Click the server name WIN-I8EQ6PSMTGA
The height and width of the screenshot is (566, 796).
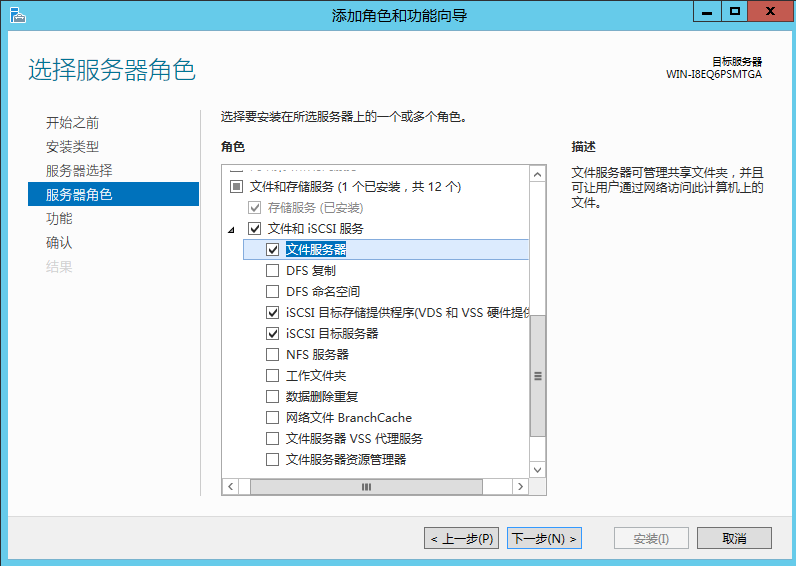[714, 74]
